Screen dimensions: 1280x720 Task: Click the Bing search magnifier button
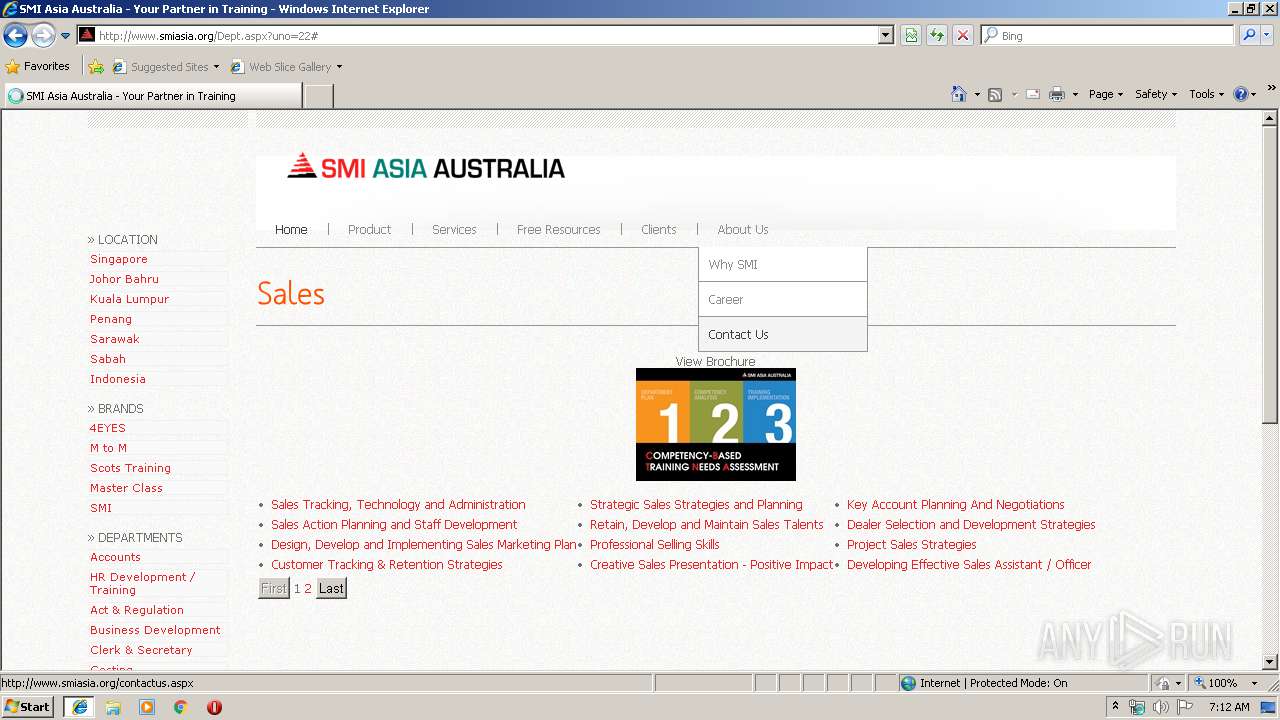click(x=1248, y=35)
